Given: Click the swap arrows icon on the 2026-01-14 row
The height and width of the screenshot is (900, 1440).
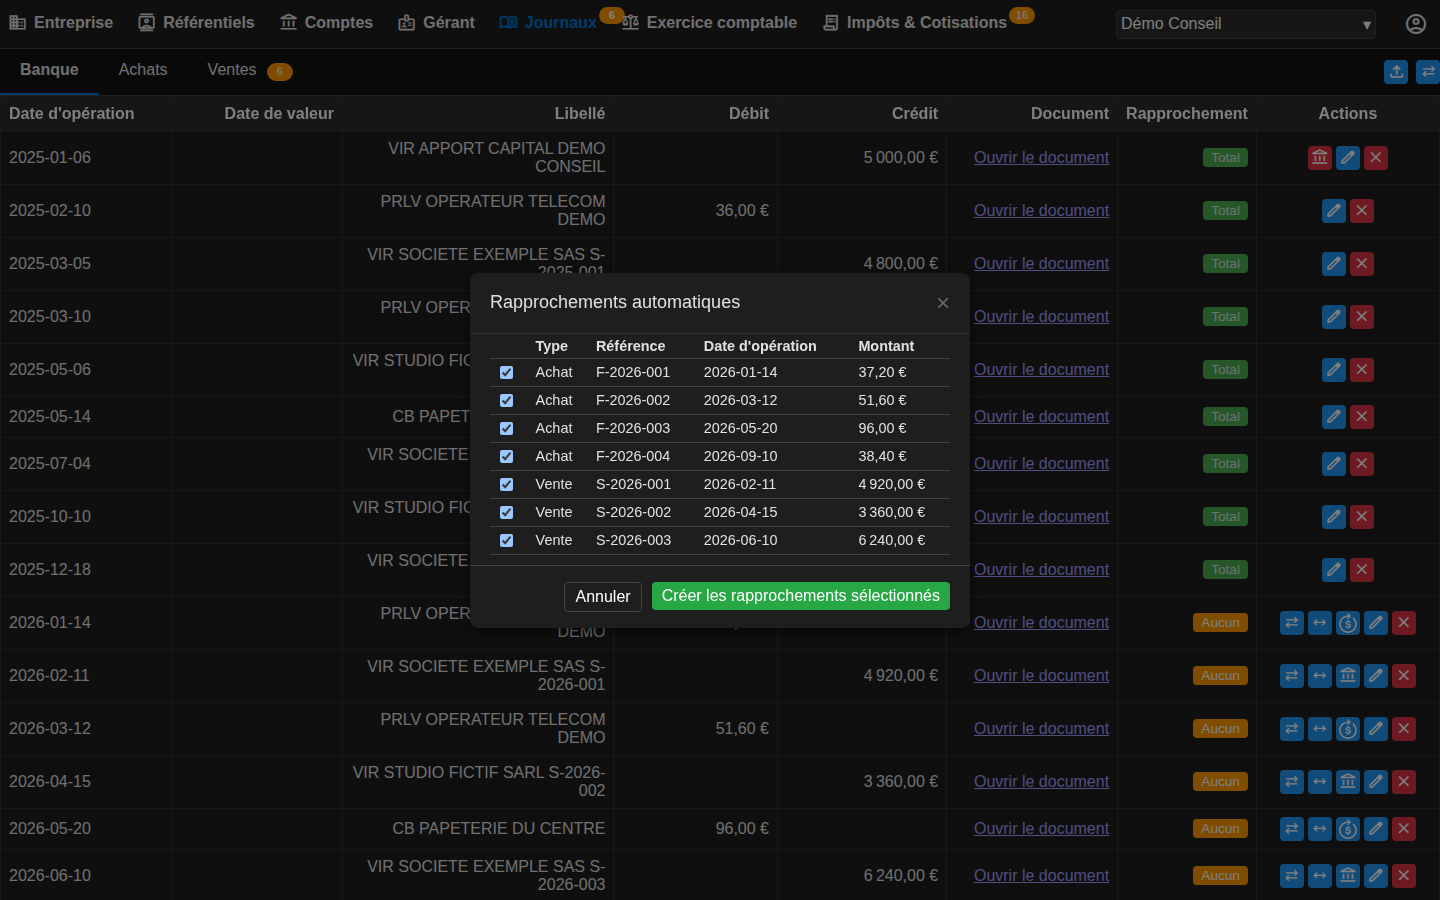Looking at the screenshot, I should tap(1292, 622).
